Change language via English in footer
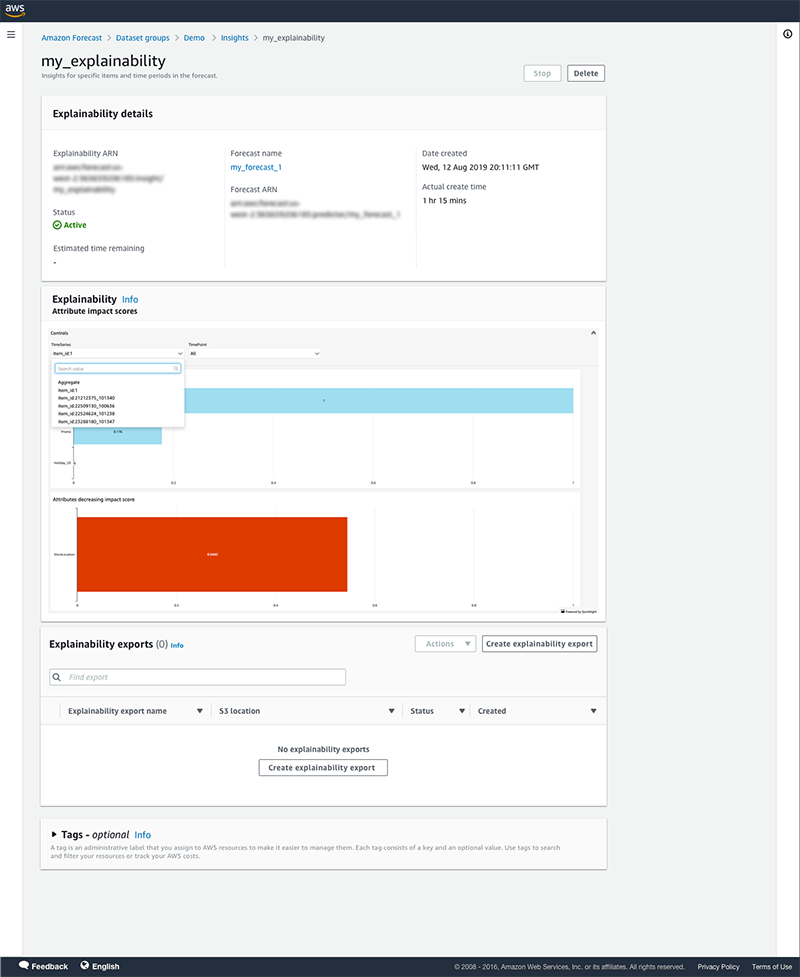The width and height of the screenshot is (800, 977). coord(106,966)
